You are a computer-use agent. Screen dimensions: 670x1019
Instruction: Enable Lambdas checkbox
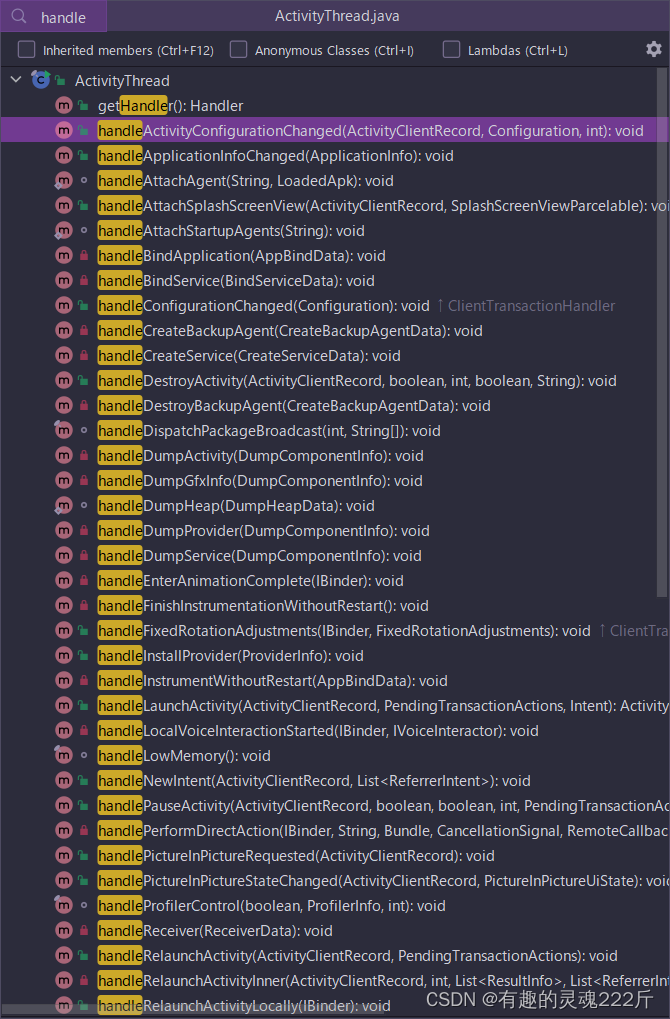(451, 49)
